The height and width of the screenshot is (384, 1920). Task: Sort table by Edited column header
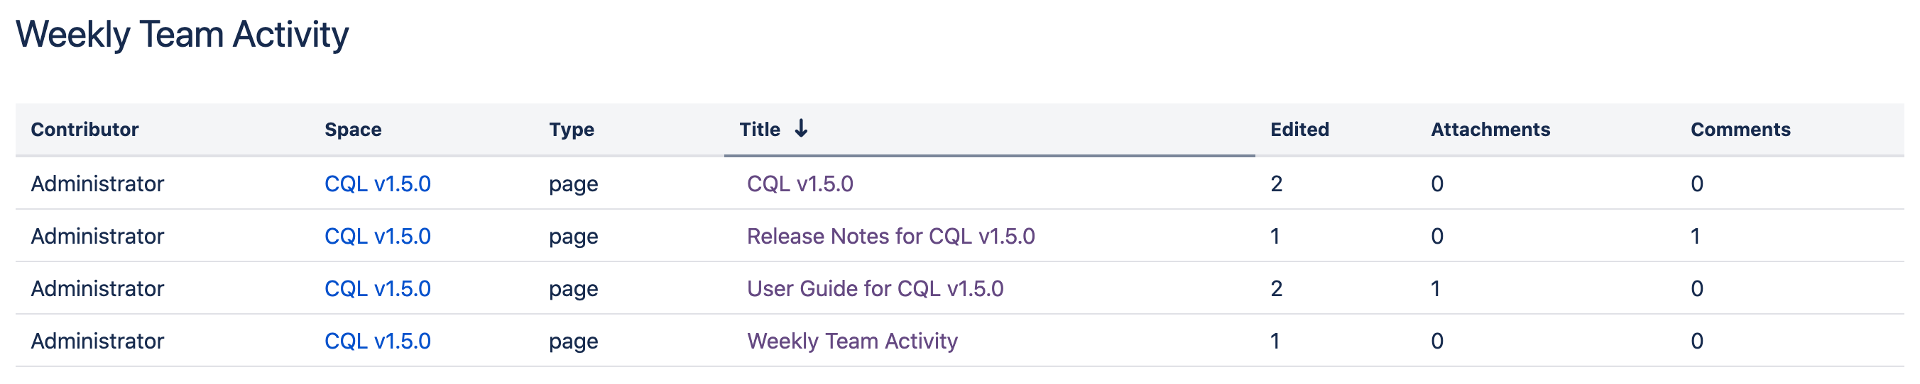point(1300,129)
